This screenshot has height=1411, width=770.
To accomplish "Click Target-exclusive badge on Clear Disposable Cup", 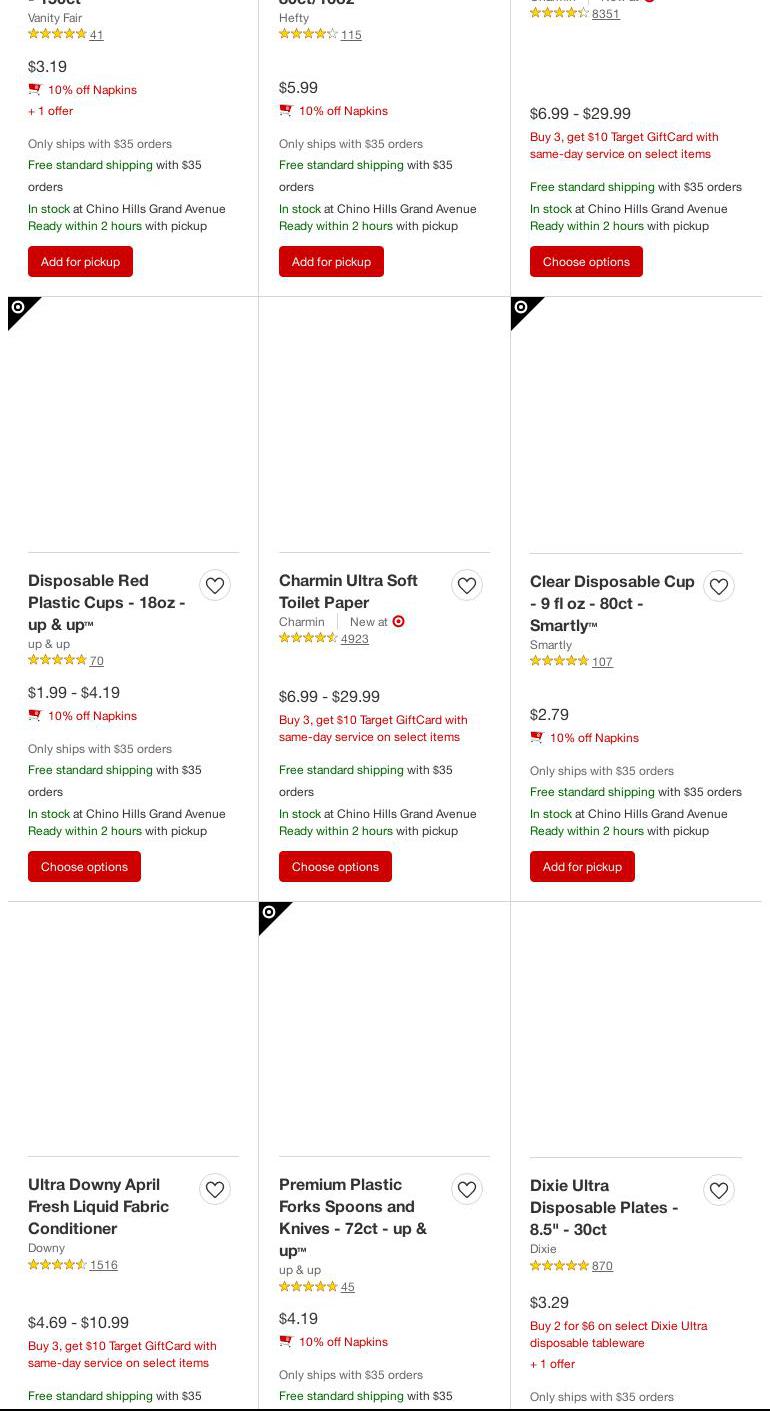I will [522, 309].
